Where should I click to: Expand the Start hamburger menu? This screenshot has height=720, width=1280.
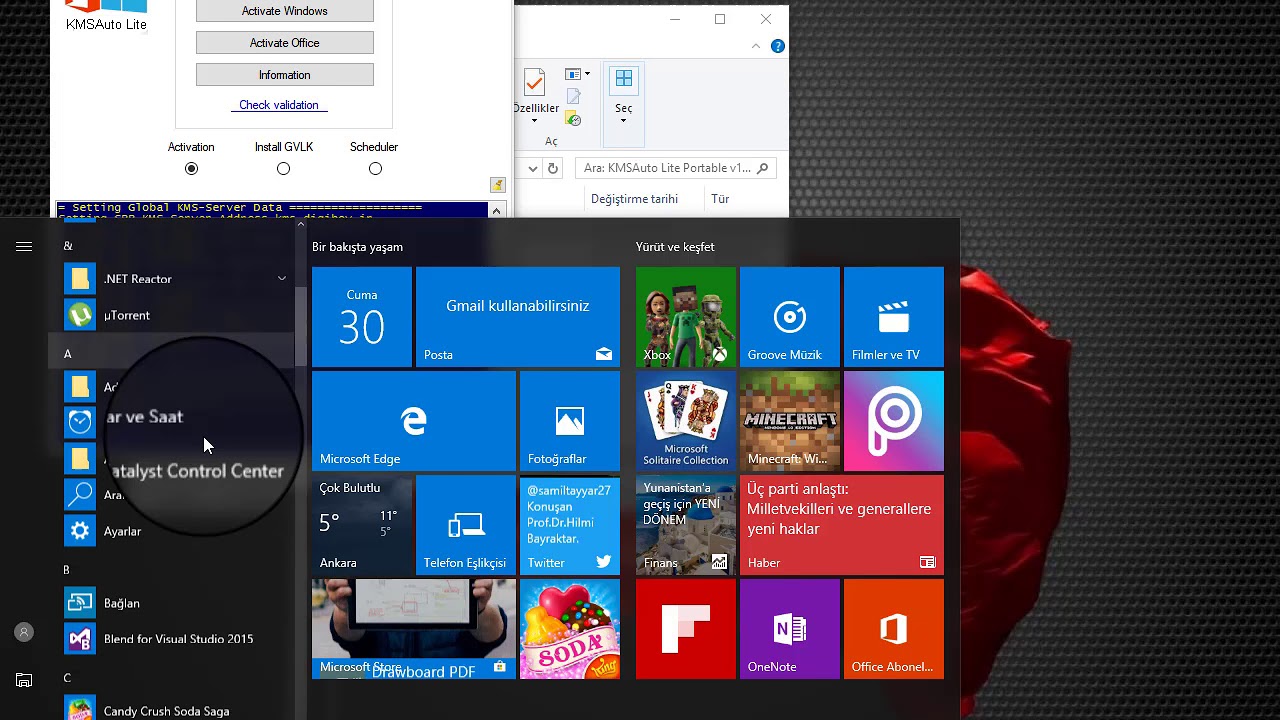pos(24,246)
